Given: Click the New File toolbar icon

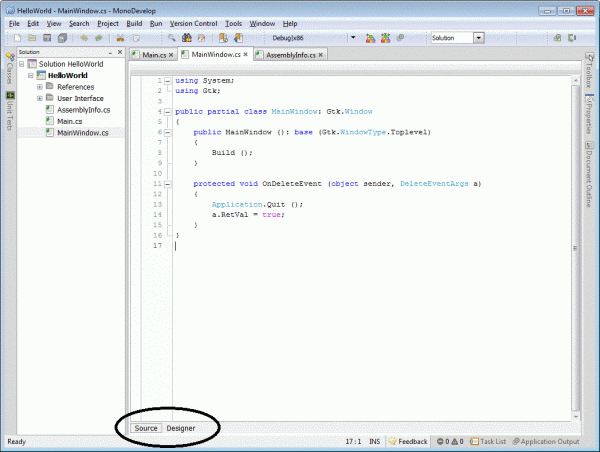Looking at the screenshot, I should tap(17, 38).
